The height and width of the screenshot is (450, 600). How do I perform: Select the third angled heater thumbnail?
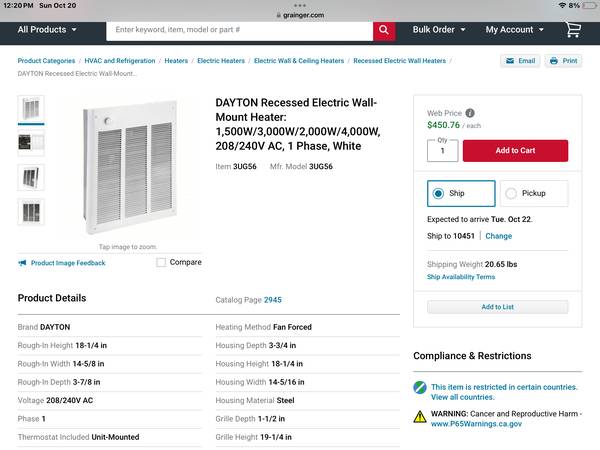[x=31, y=177]
